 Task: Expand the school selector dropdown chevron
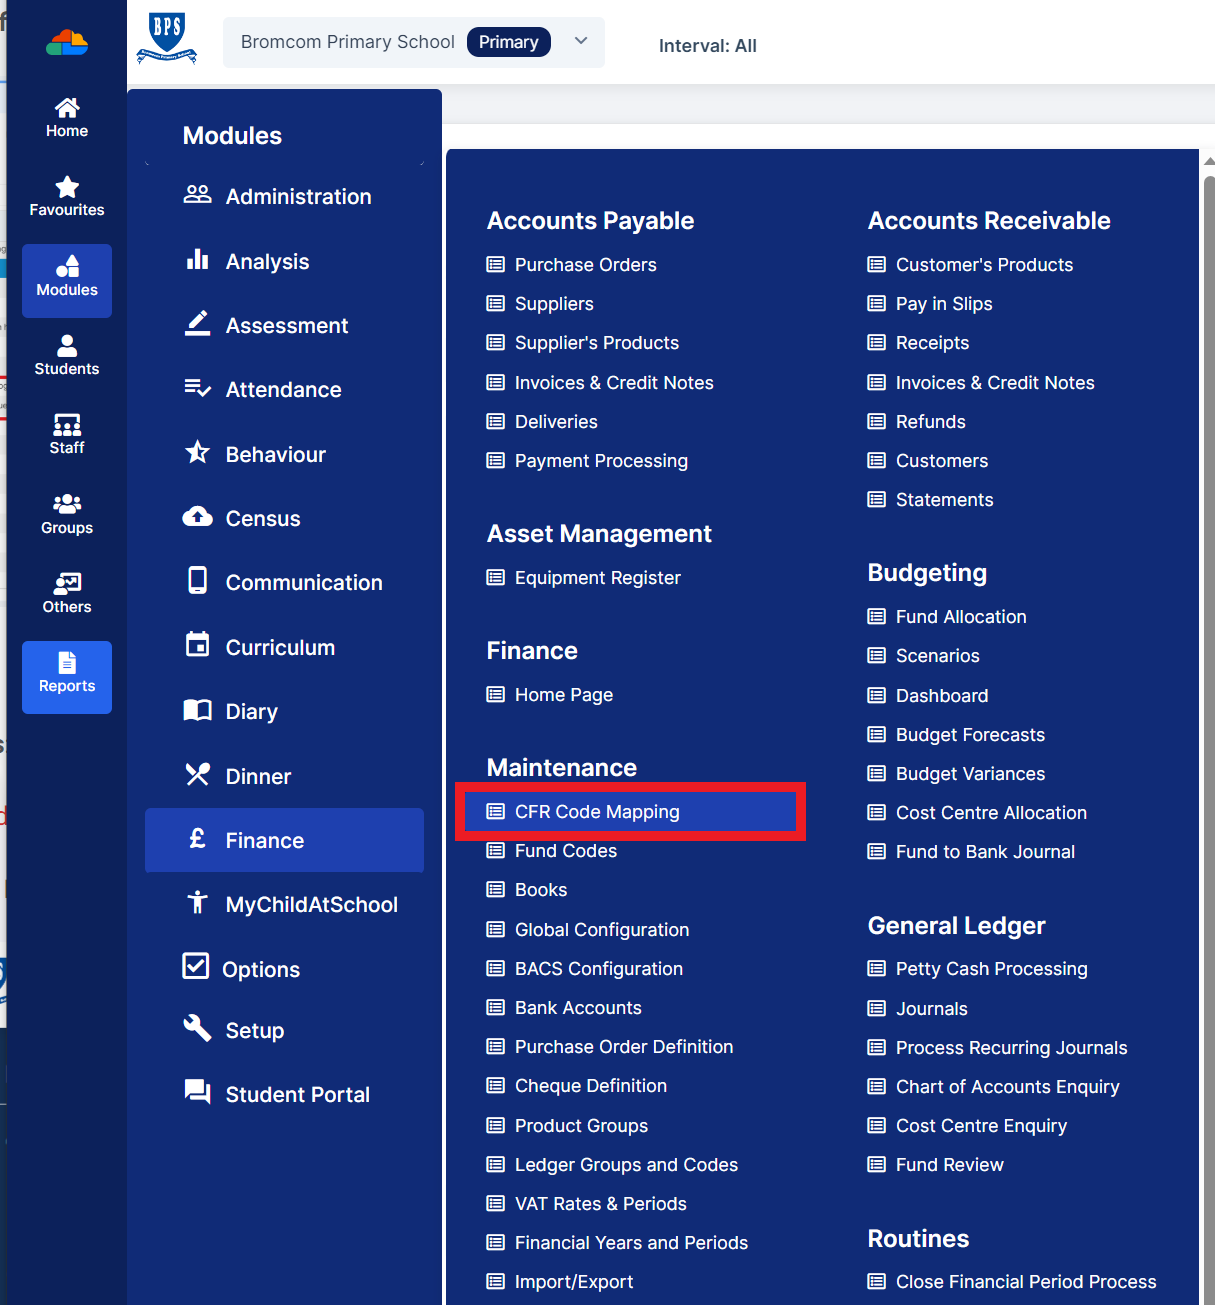pyautogui.click(x=580, y=42)
